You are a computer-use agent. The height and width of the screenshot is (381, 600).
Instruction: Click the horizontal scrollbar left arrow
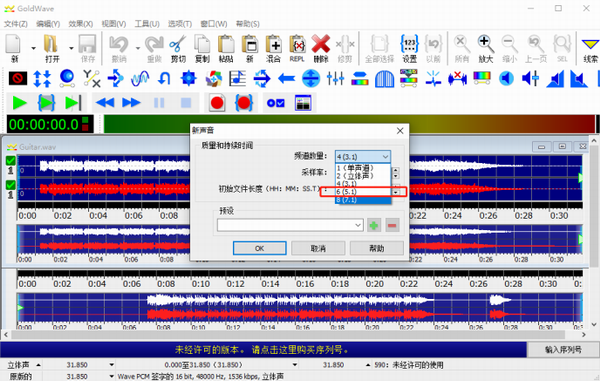pos(5,335)
